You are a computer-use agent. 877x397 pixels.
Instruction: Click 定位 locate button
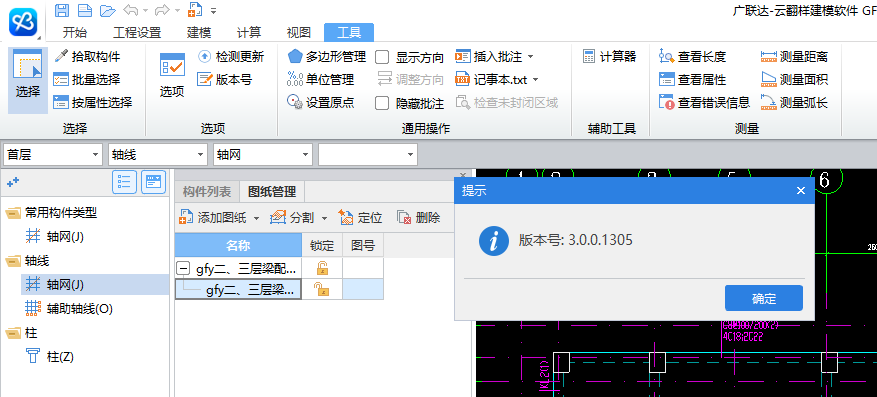(x=361, y=218)
